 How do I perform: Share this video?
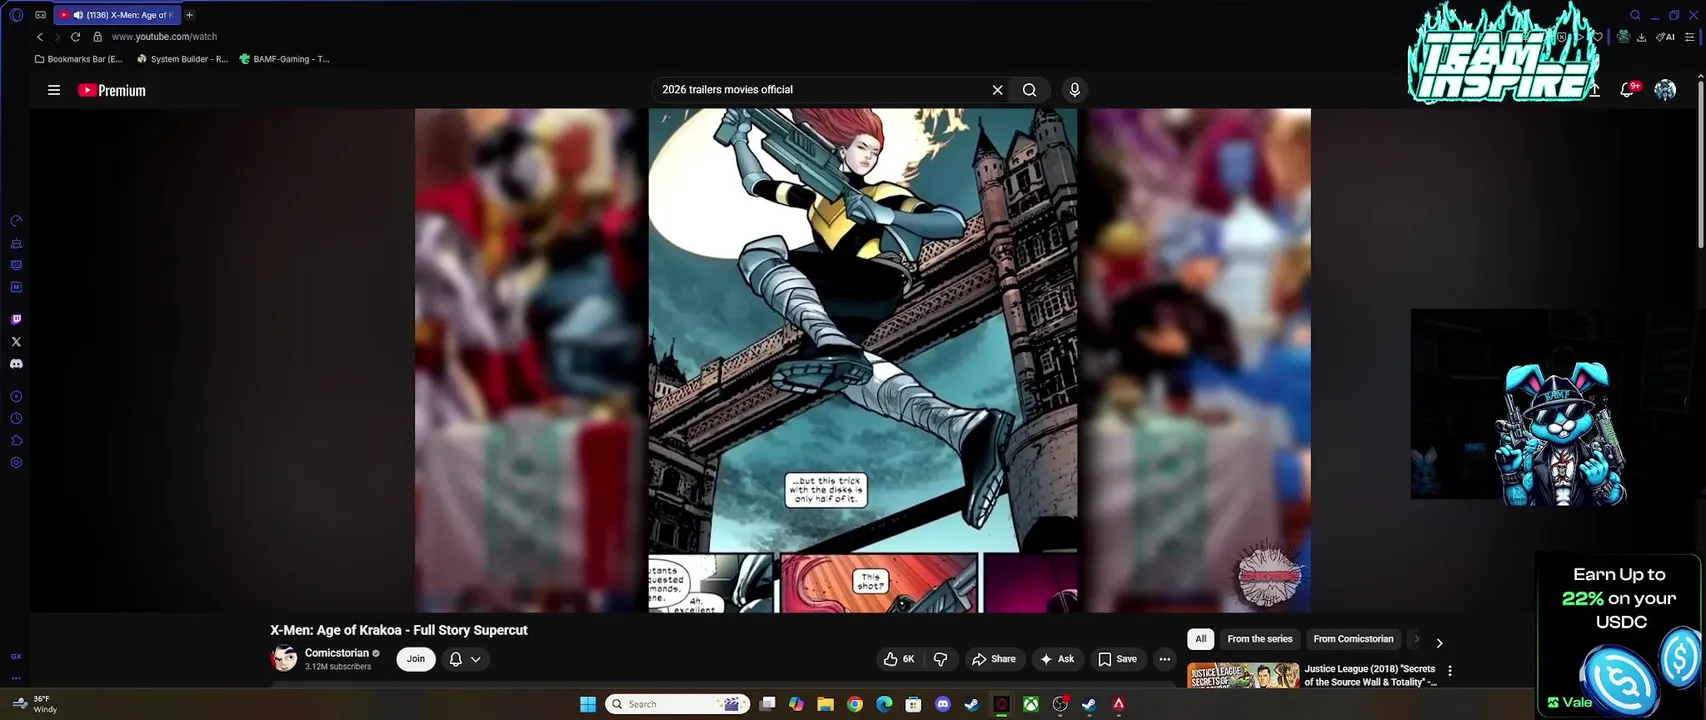click(x=993, y=659)
